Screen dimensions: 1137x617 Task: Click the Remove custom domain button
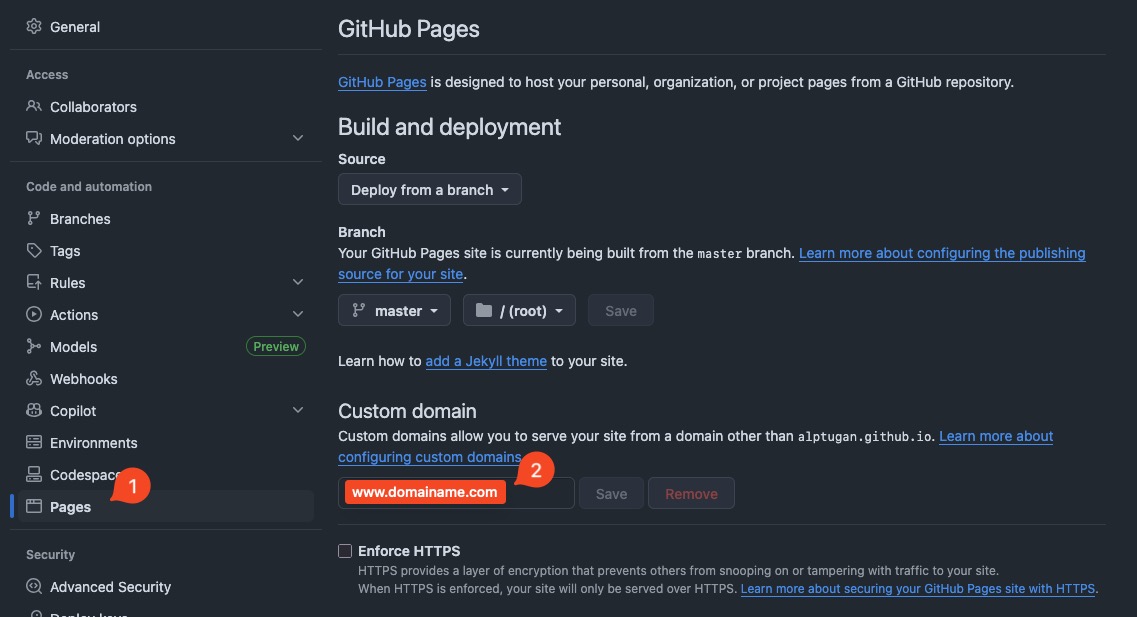pyautogui.click(x=691, y=493)
